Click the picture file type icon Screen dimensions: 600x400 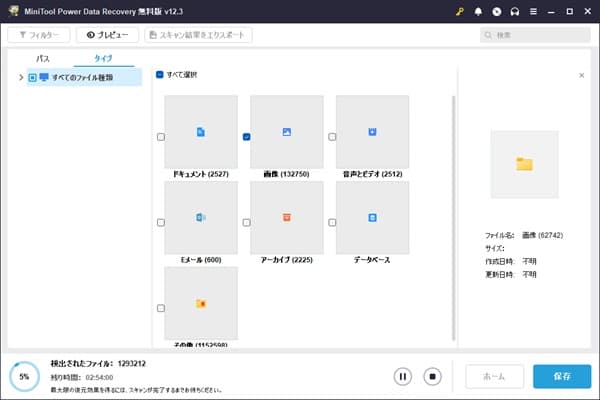(287, 132)
